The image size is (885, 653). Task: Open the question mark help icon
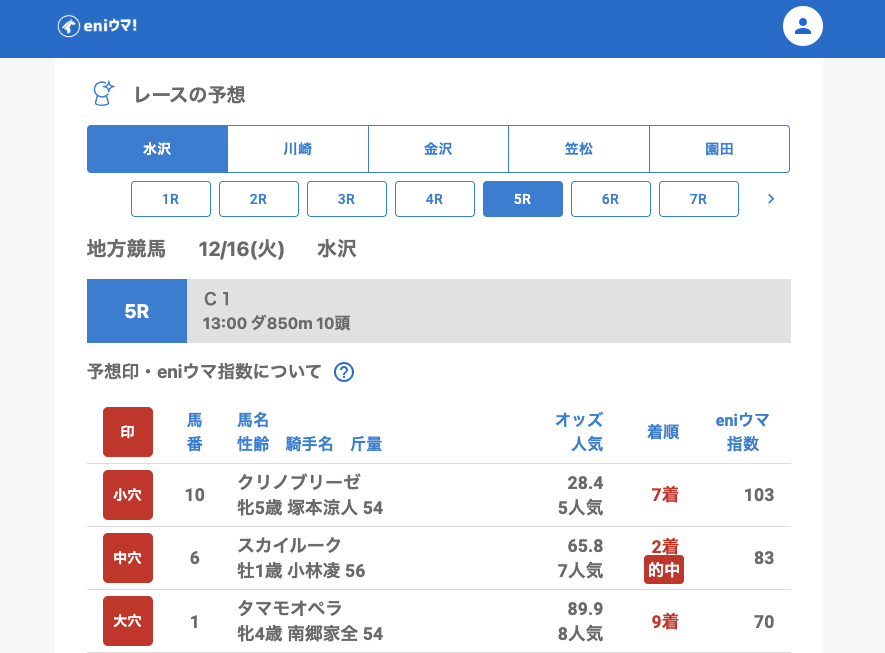(344, 372)
